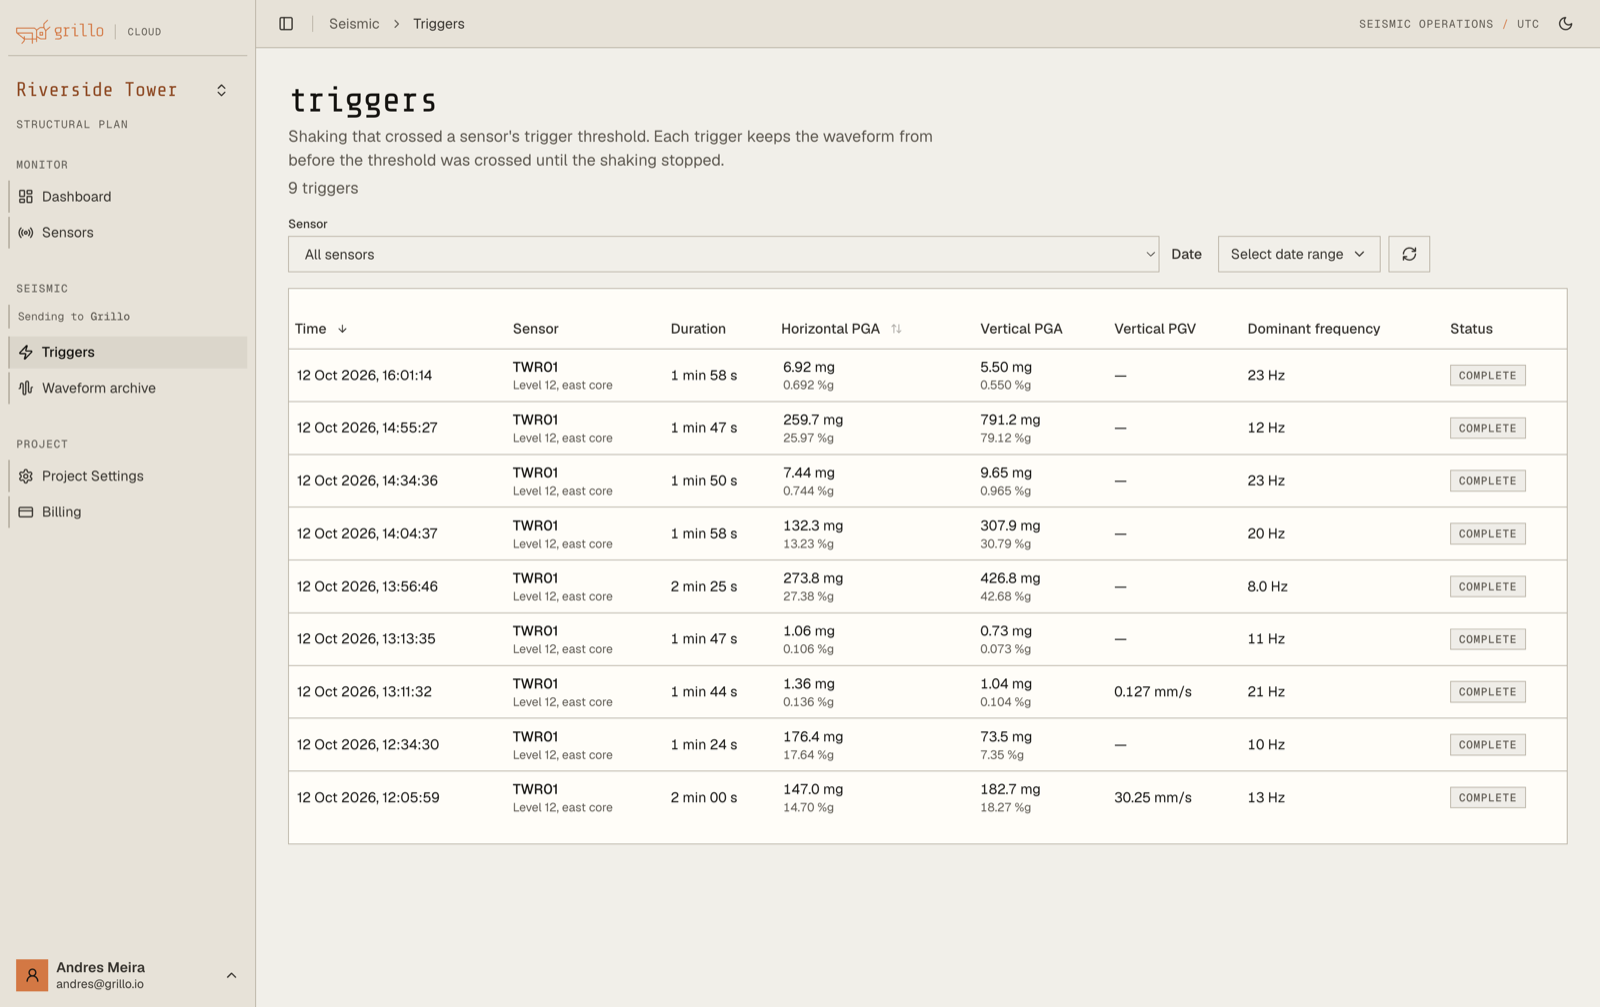Click the Triggers lightning bolt icon
Image resolution: width=1600 pixels, height=1007 pixels.
[26, 353]
